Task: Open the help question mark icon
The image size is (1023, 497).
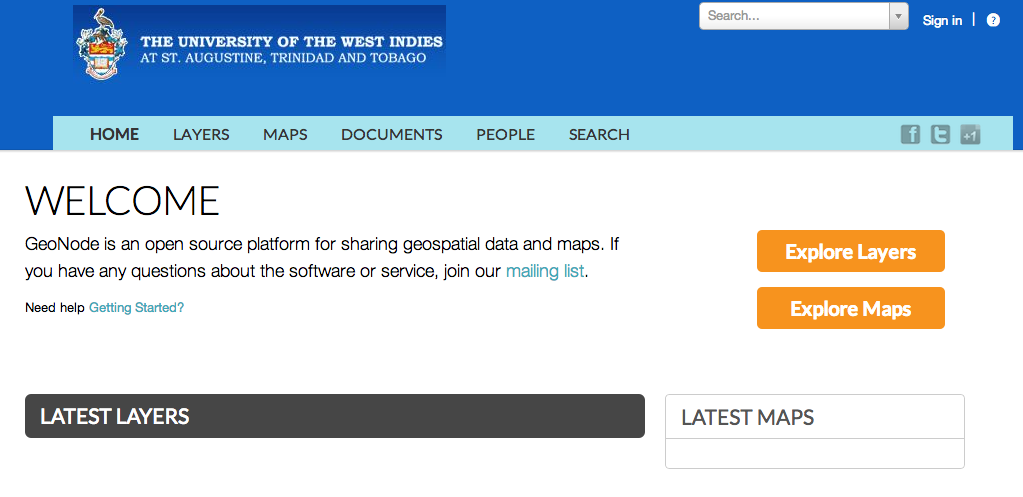Action: click(993, 20)
